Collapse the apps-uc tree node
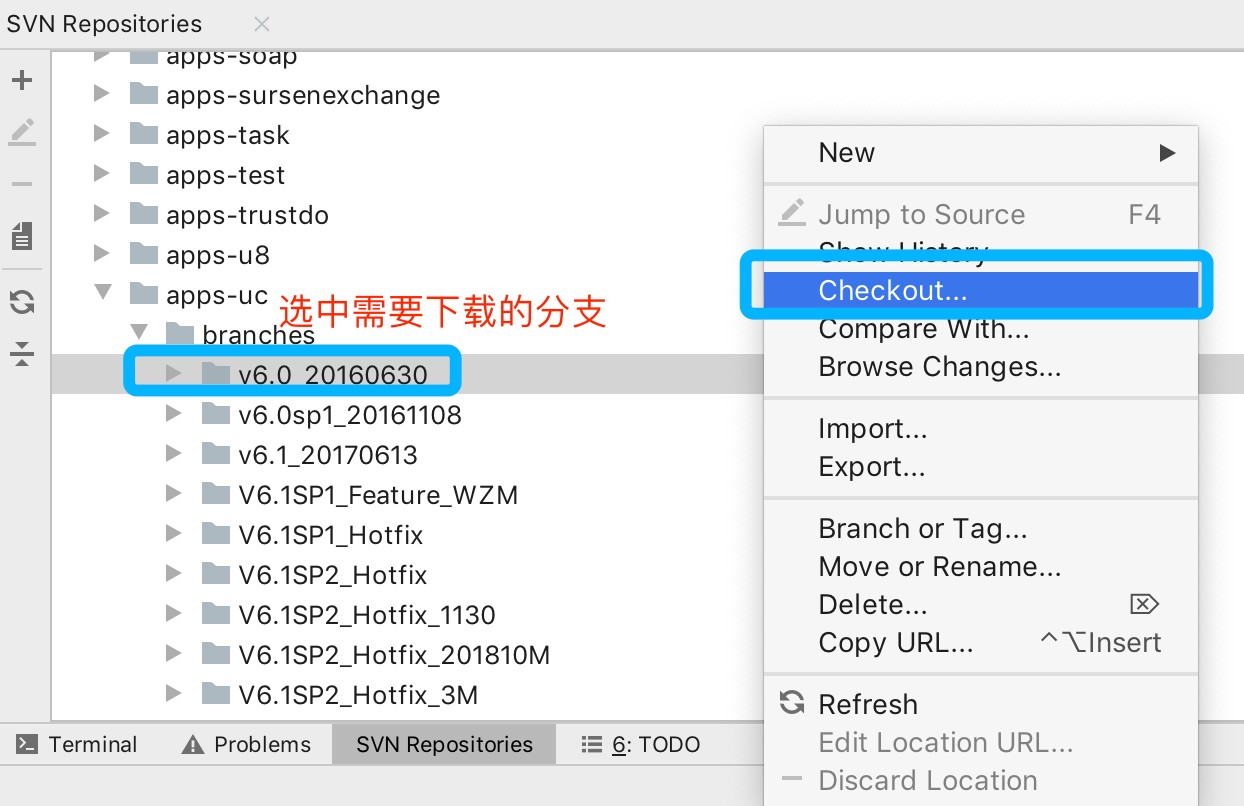This screenshot has height=806, width=1244. [x=102, y=293]
